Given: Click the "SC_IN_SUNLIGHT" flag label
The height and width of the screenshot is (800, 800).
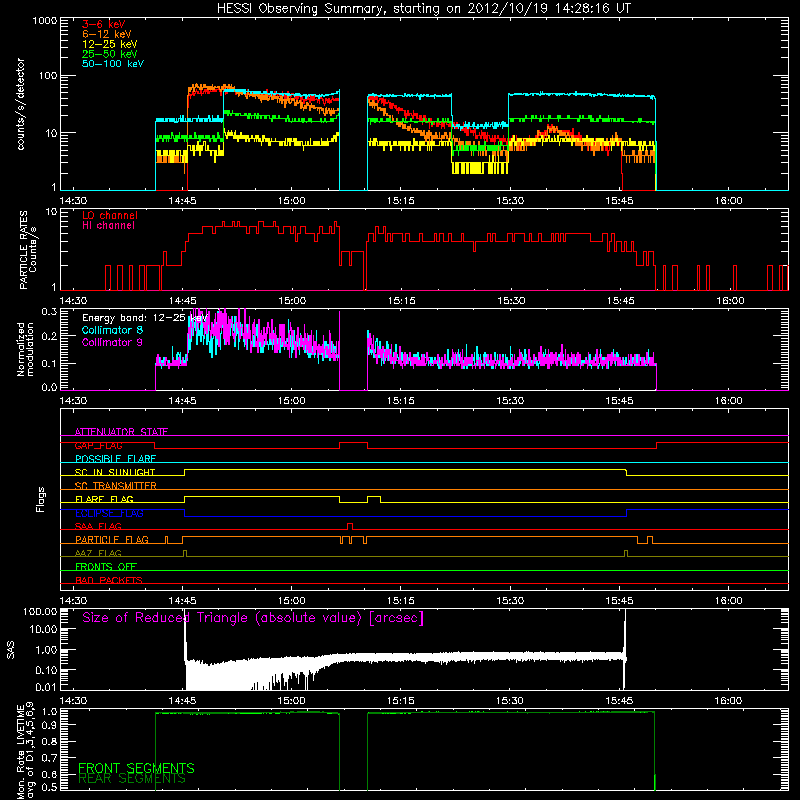Looking at the screenshot, I should pyautogui.click(x=115, y=472).
